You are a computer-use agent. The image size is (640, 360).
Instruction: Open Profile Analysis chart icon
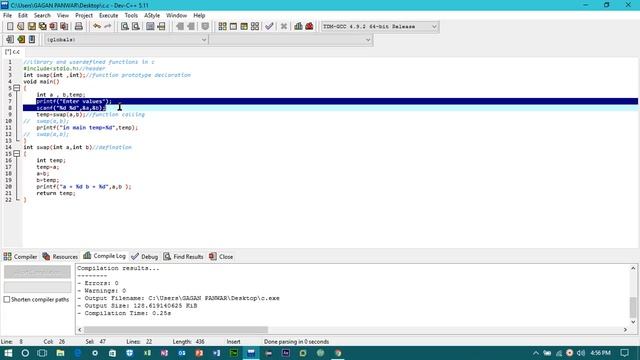point(298,27)
